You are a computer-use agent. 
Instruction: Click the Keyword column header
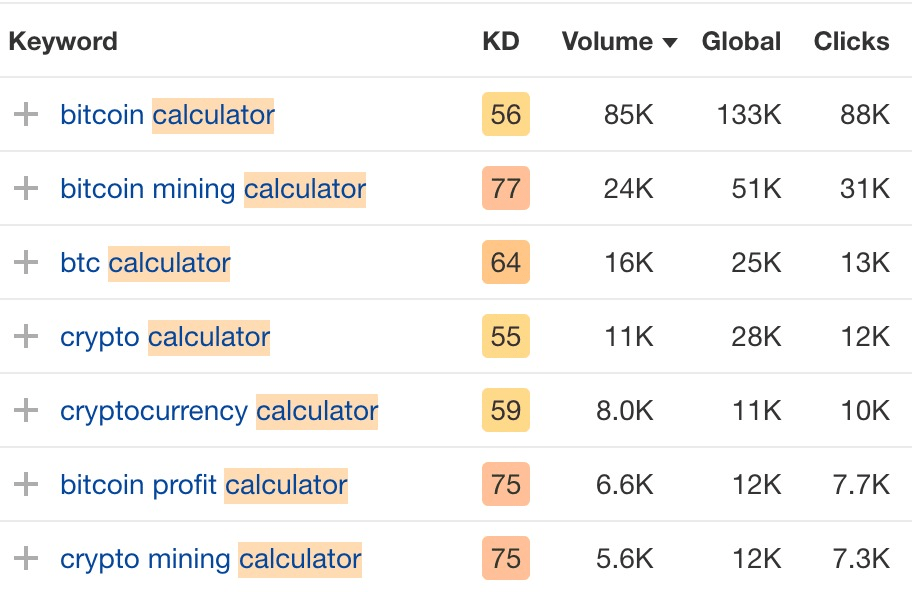pos(63,41)
